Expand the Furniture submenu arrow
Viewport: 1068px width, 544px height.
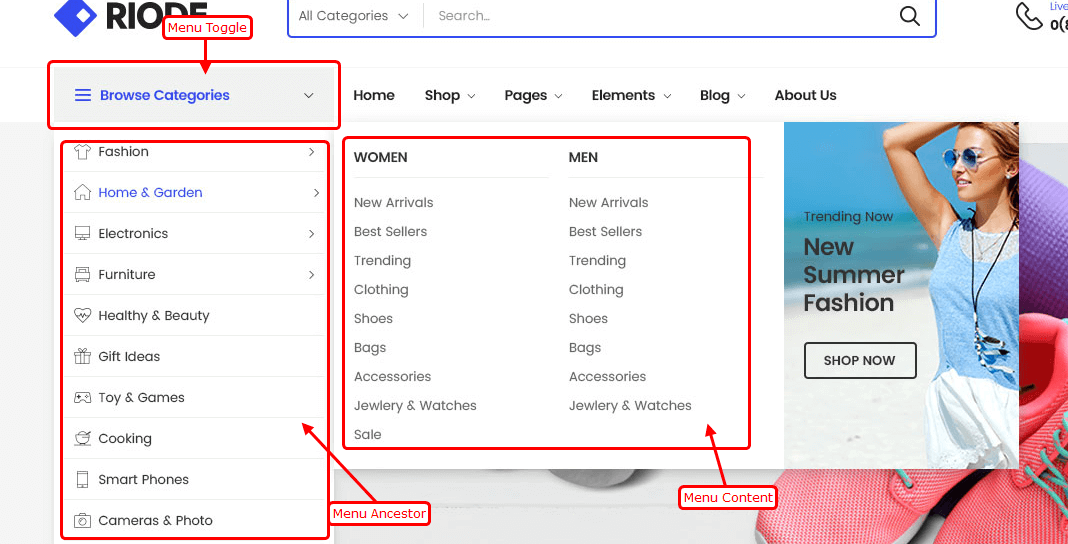[311, 275]
